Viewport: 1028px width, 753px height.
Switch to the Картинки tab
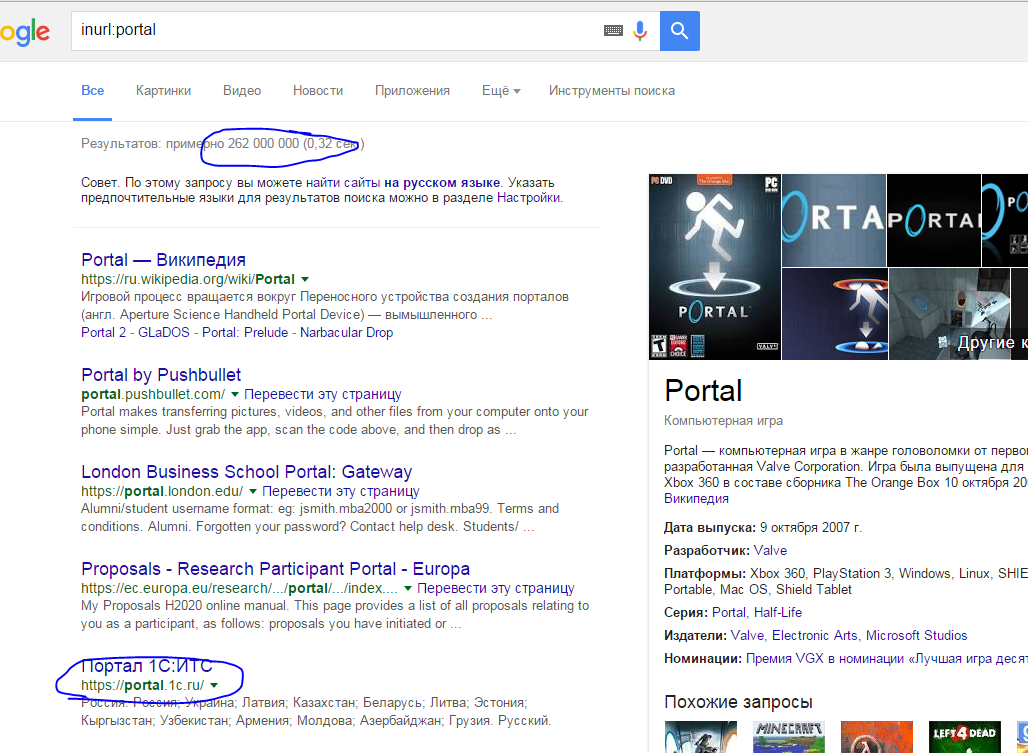click(x=163, y=90)
